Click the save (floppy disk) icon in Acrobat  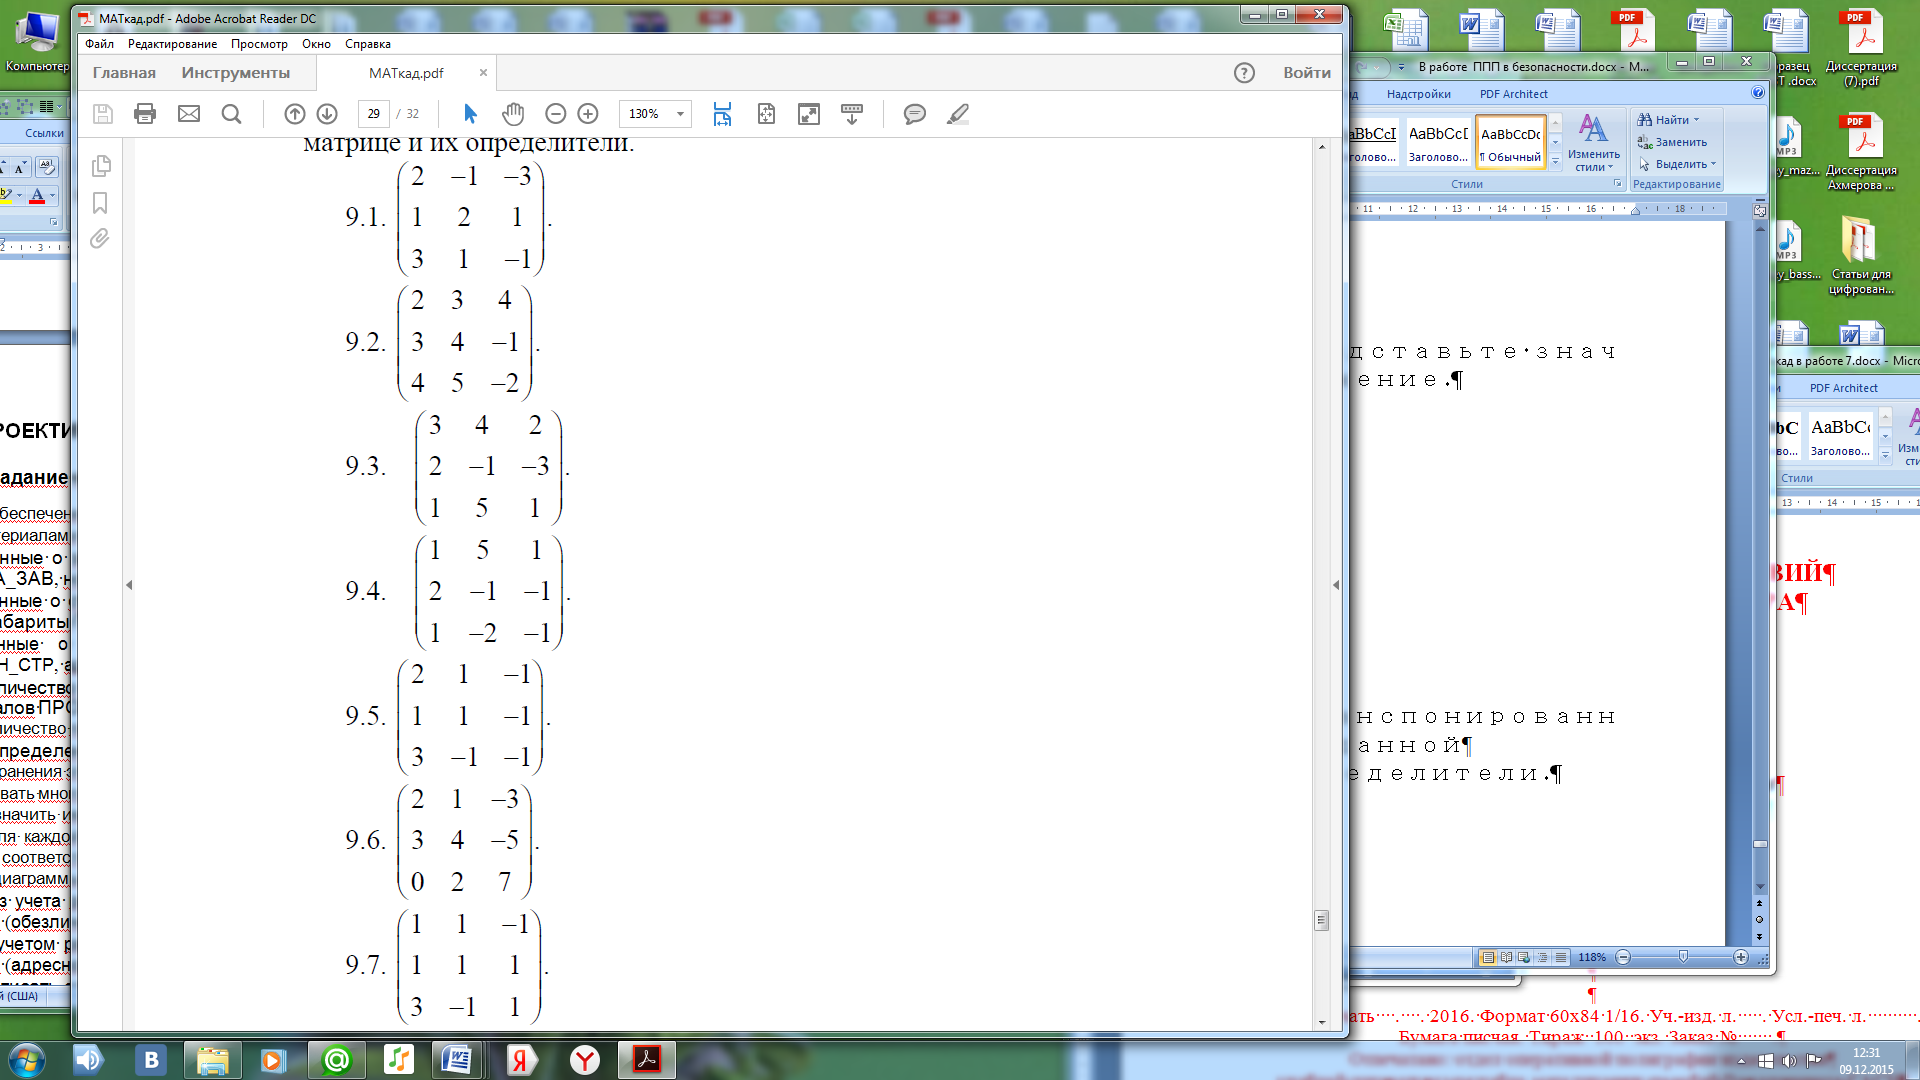(103, 114)
